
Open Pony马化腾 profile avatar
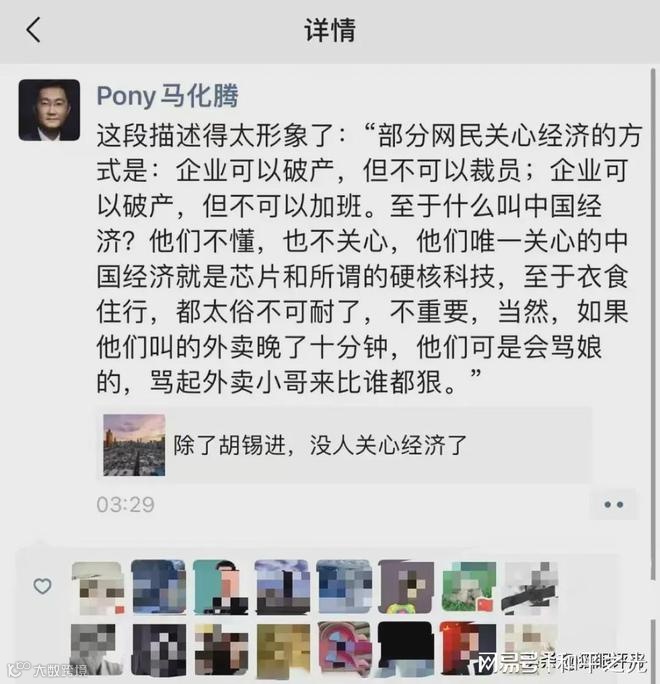[x=49, y=110]
